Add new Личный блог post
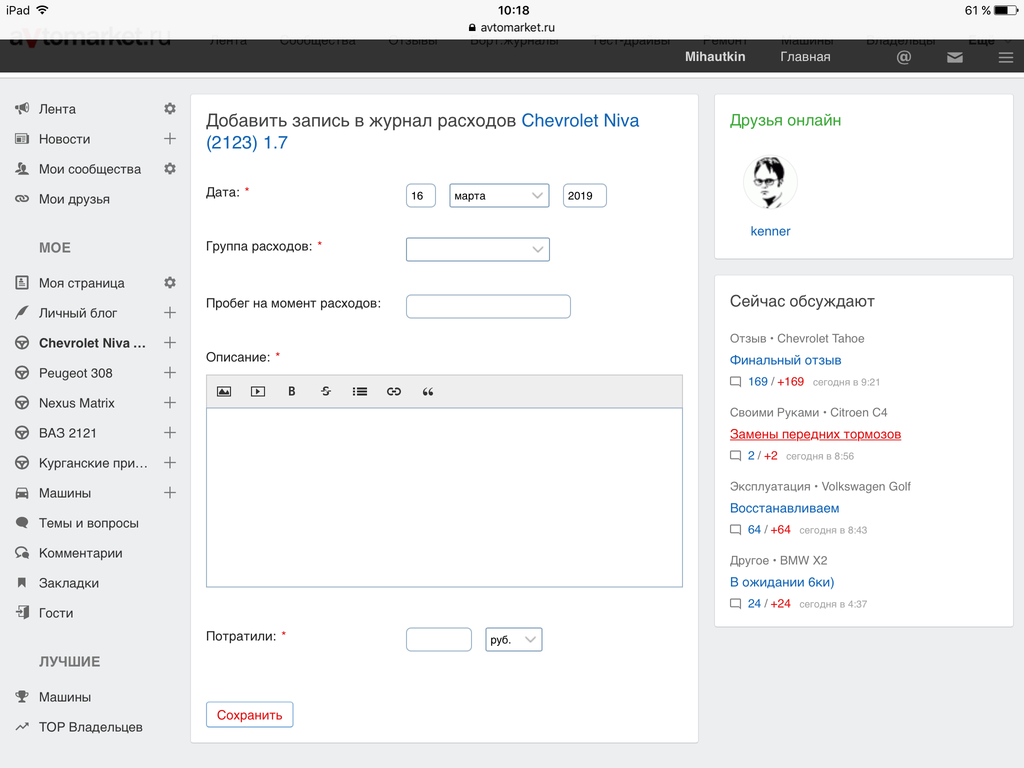The width and height of the screenshot is (1024, 768). [170, 313]
